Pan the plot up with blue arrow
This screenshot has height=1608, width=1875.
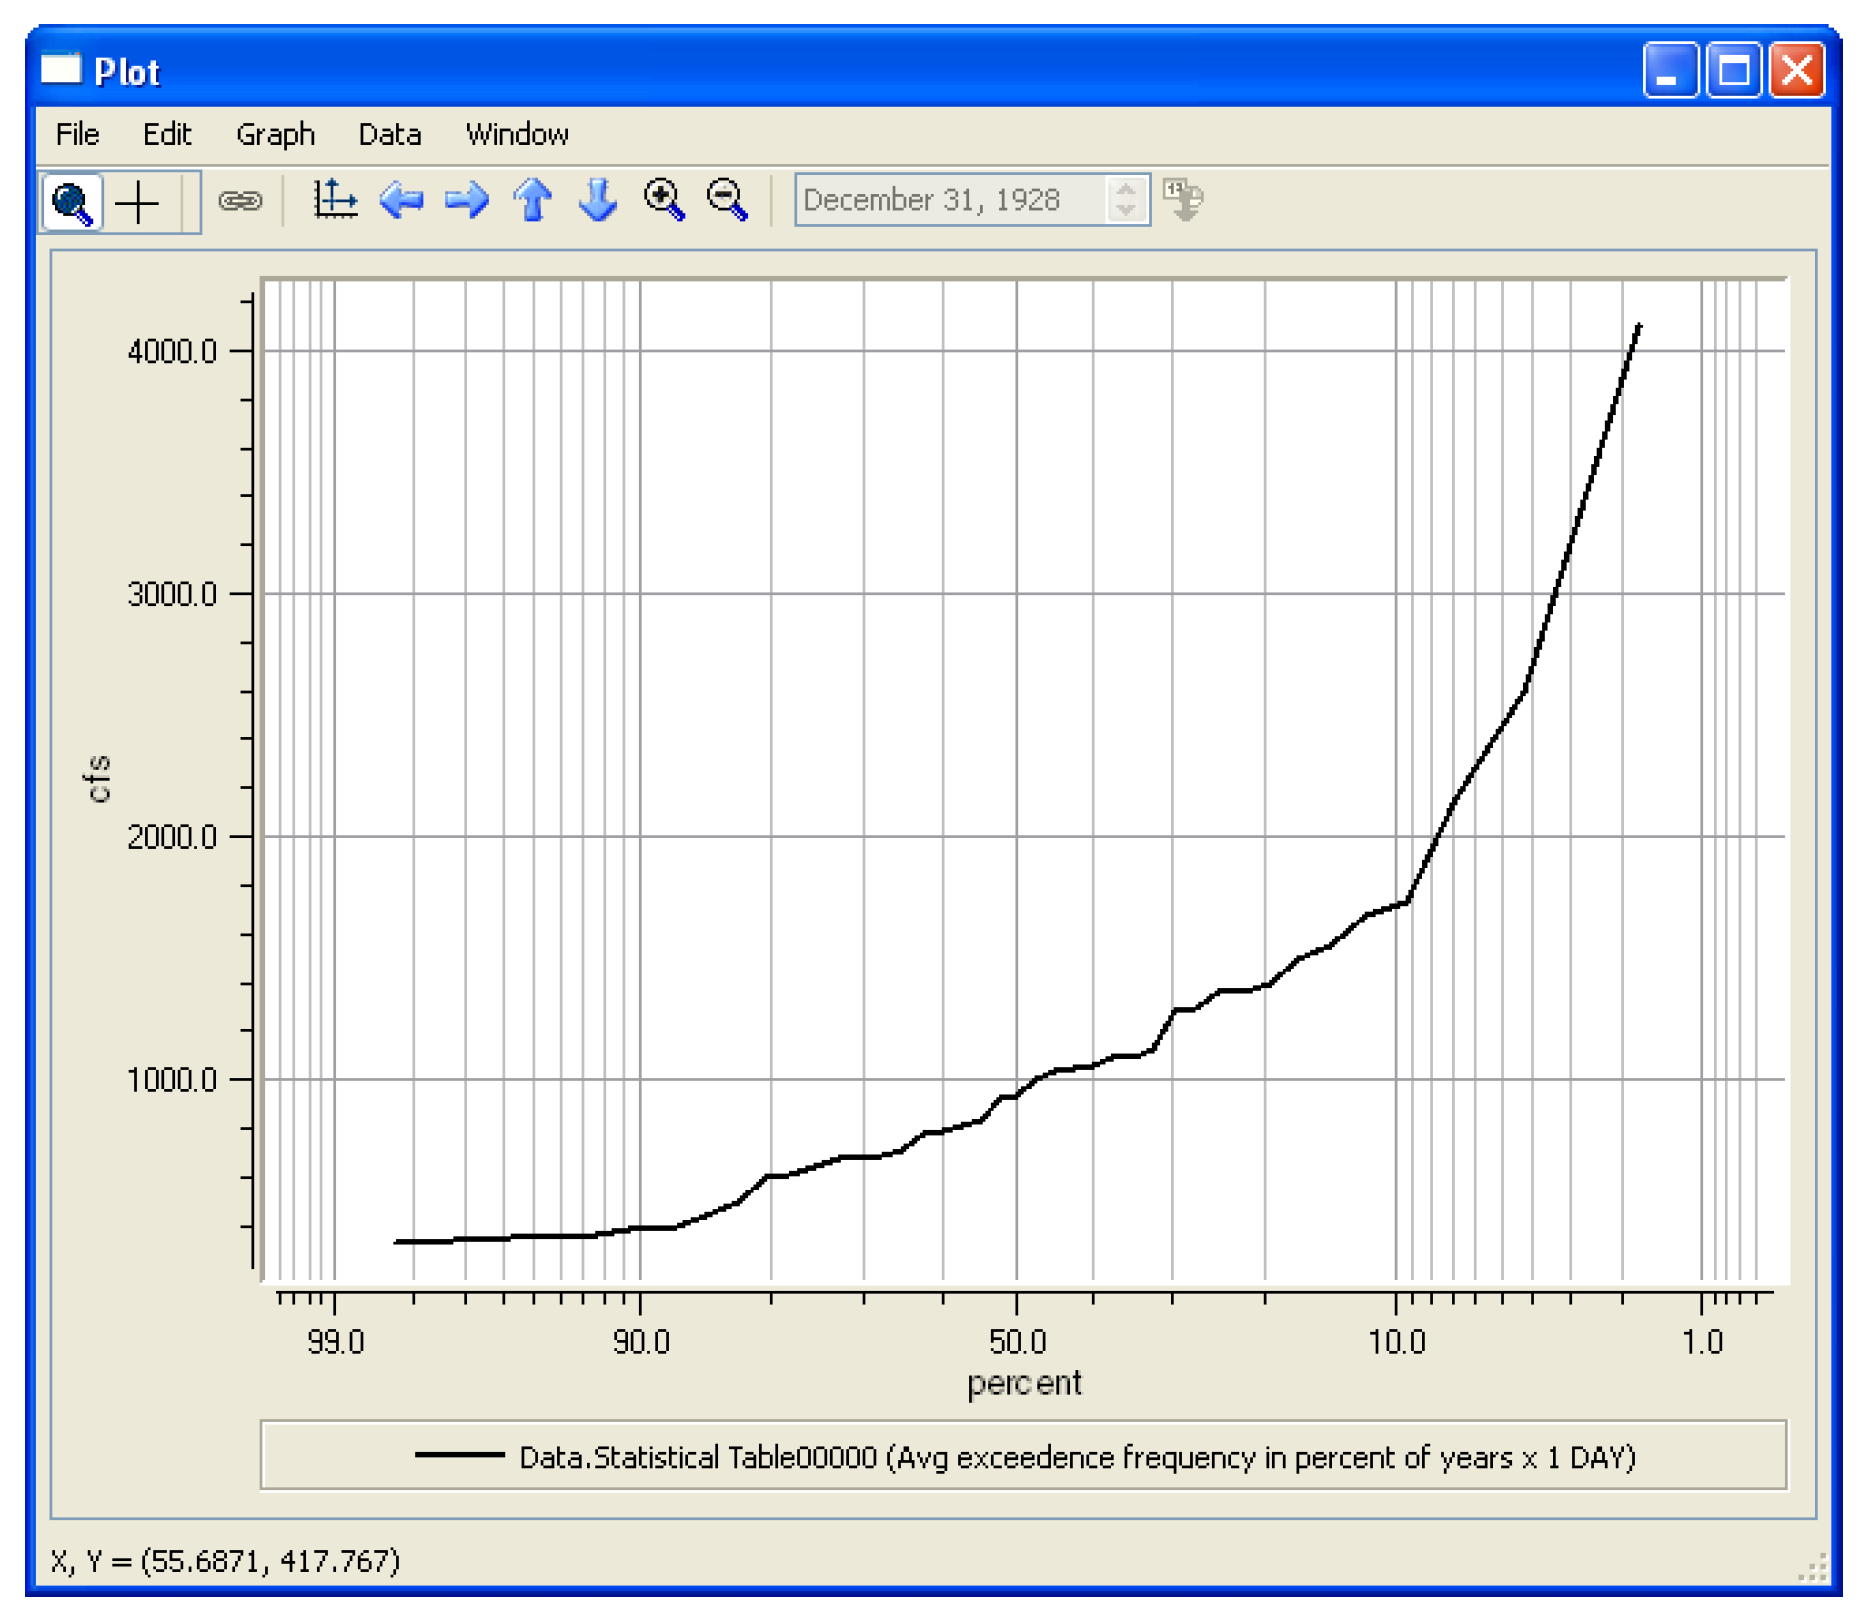point(533,201)
